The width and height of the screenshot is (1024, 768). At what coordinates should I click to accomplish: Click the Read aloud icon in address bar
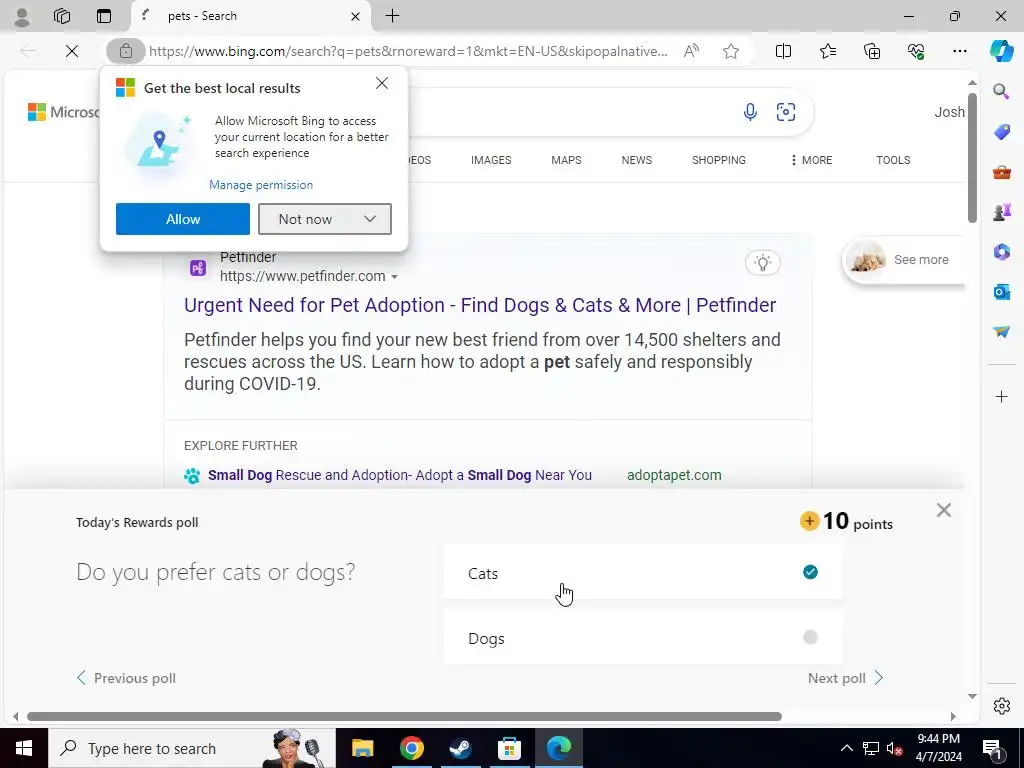691,51
